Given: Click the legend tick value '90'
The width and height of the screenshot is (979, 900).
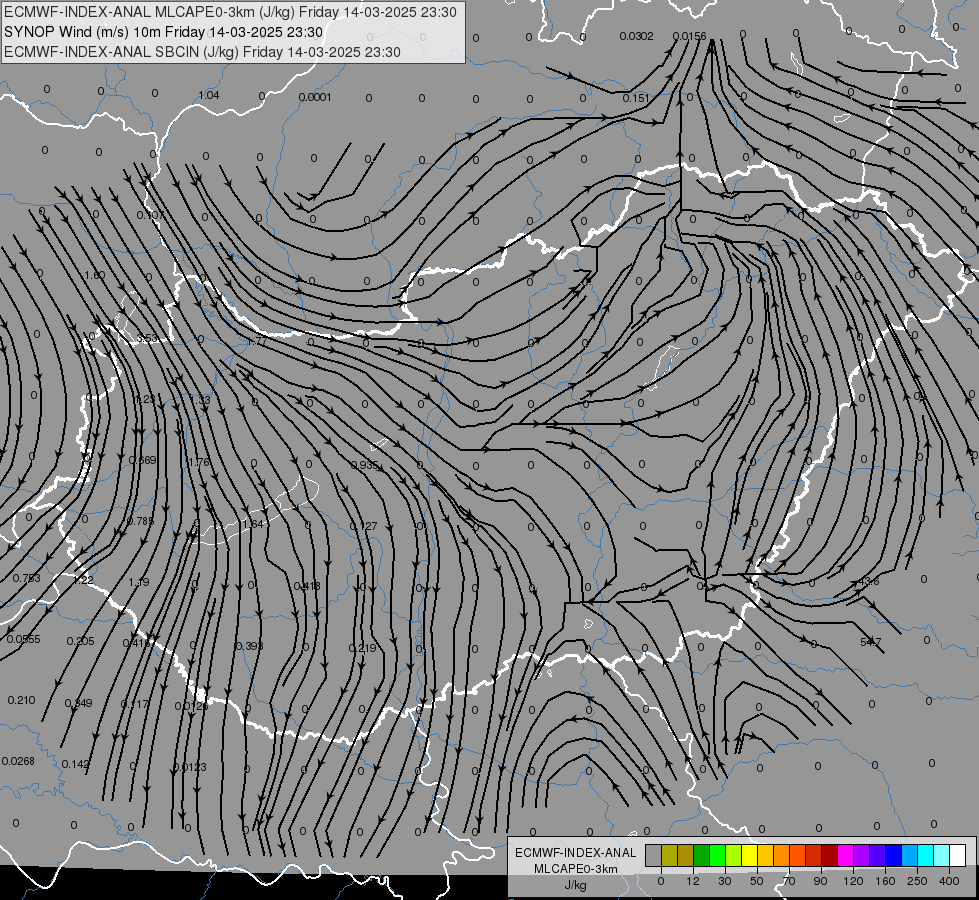Looking at the screenshot, I should pyautogui.click(x=820, y=881).
